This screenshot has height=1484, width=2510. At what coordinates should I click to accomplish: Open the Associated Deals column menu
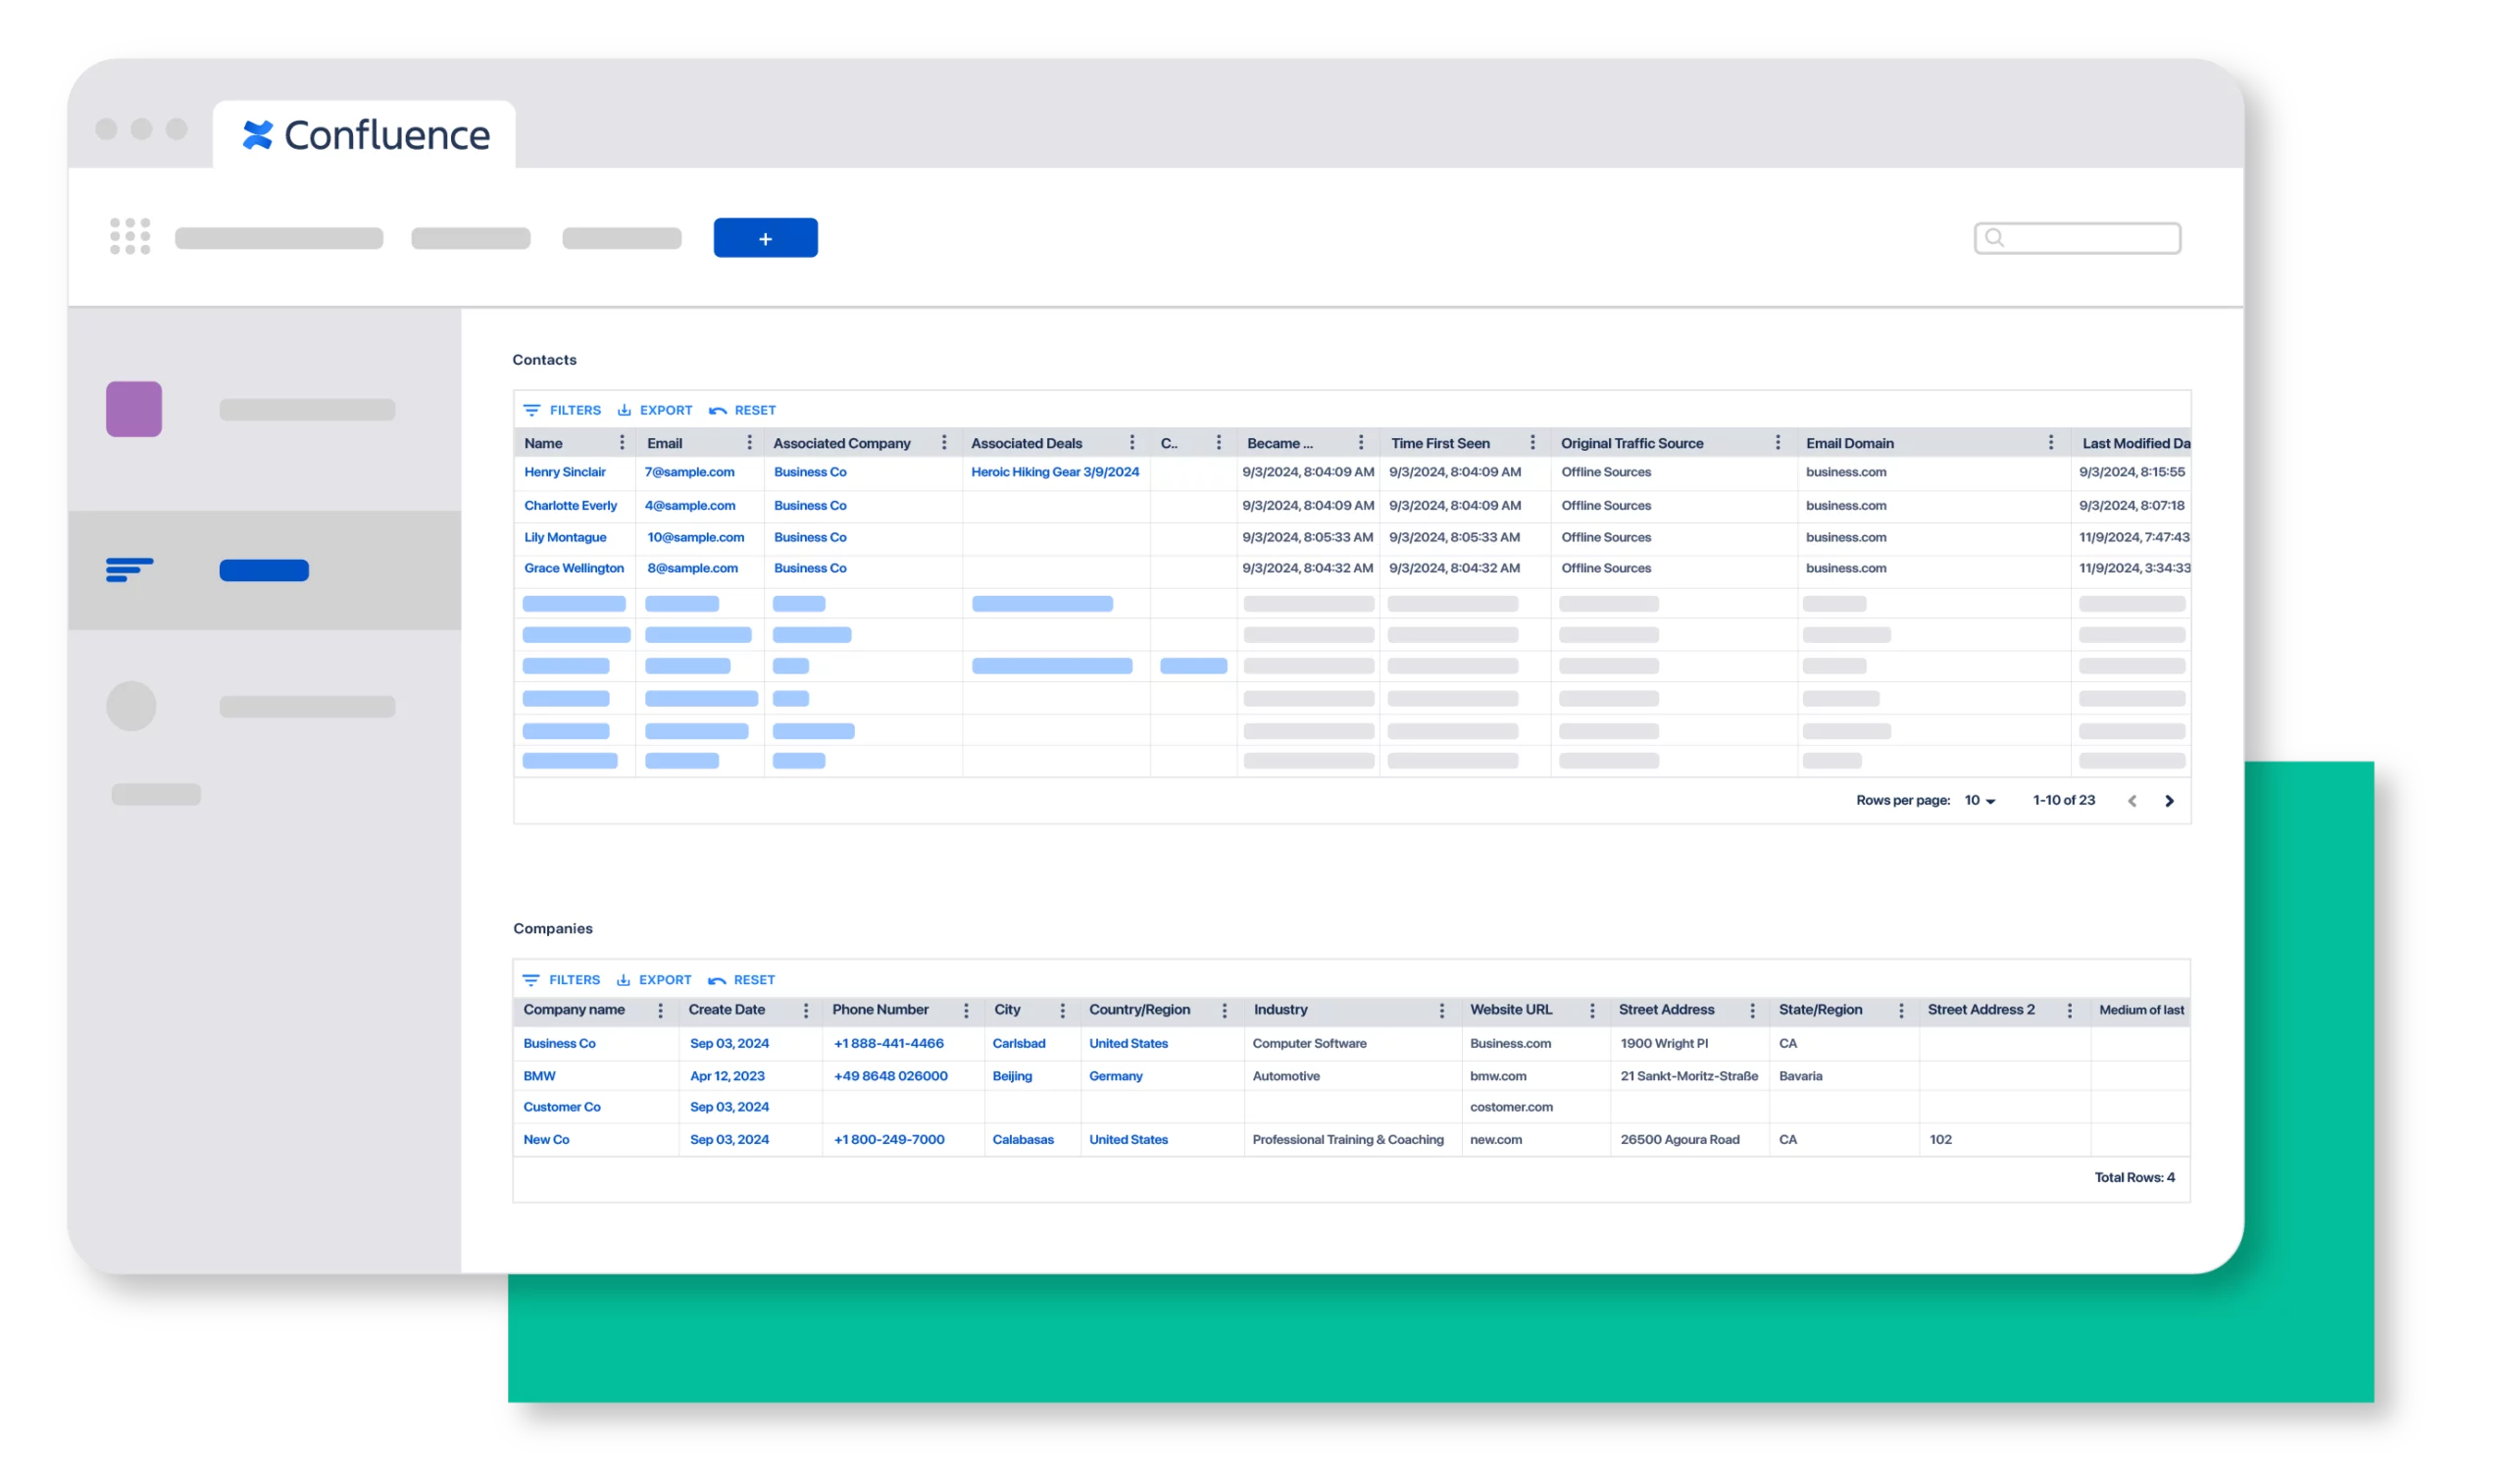(x=1132, y=442)
